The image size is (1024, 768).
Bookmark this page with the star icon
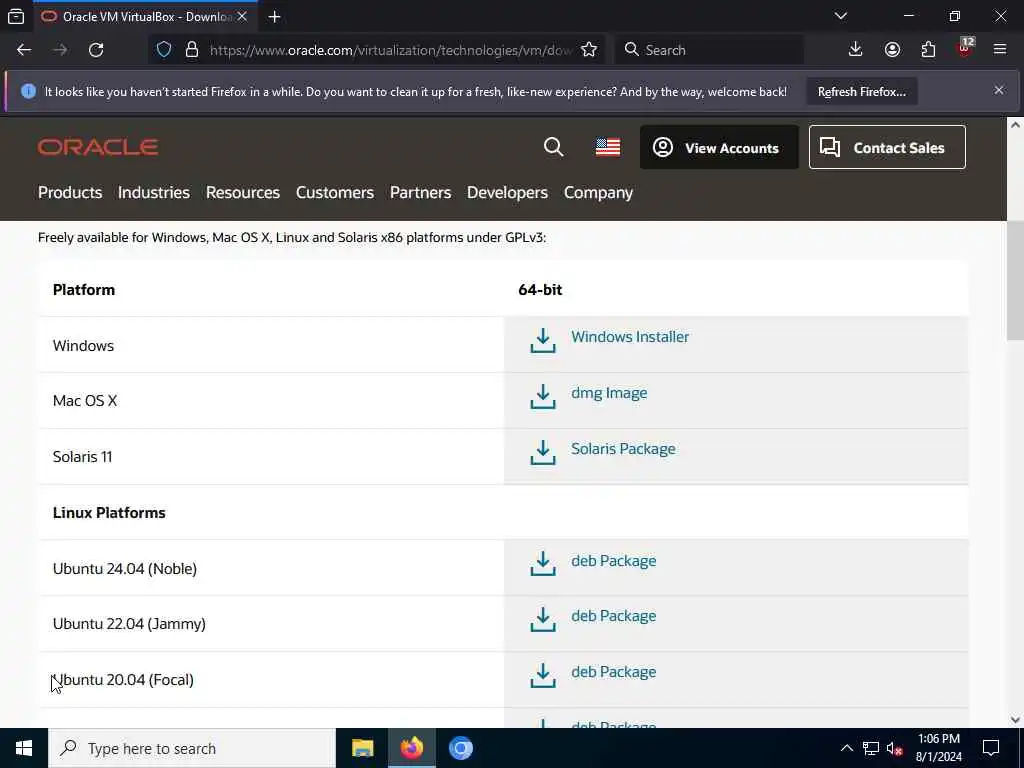click(589, 50)
